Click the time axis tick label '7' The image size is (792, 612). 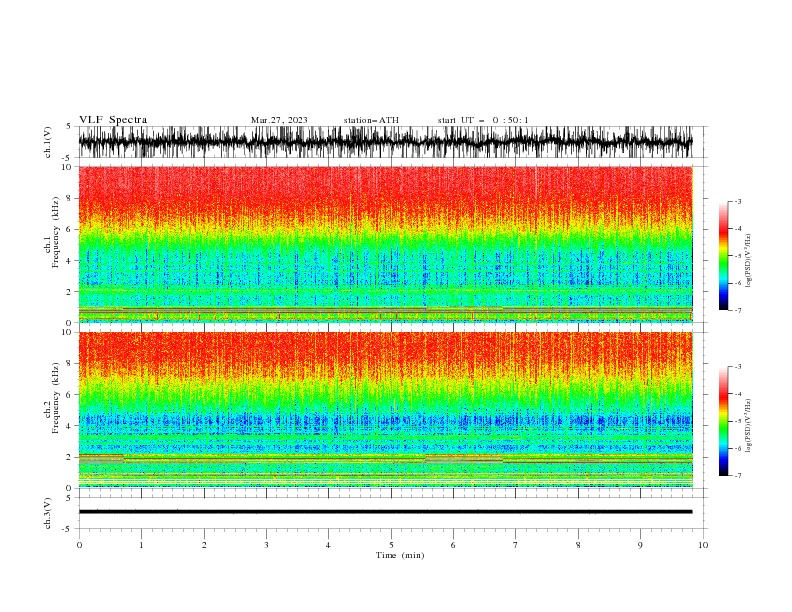(x=516, y=545)
